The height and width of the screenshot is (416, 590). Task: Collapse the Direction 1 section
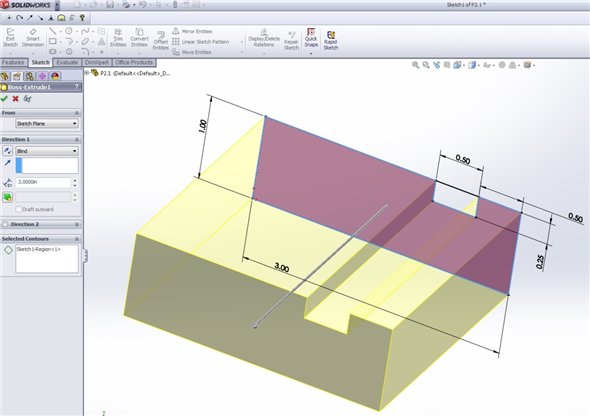click(77, 140)
